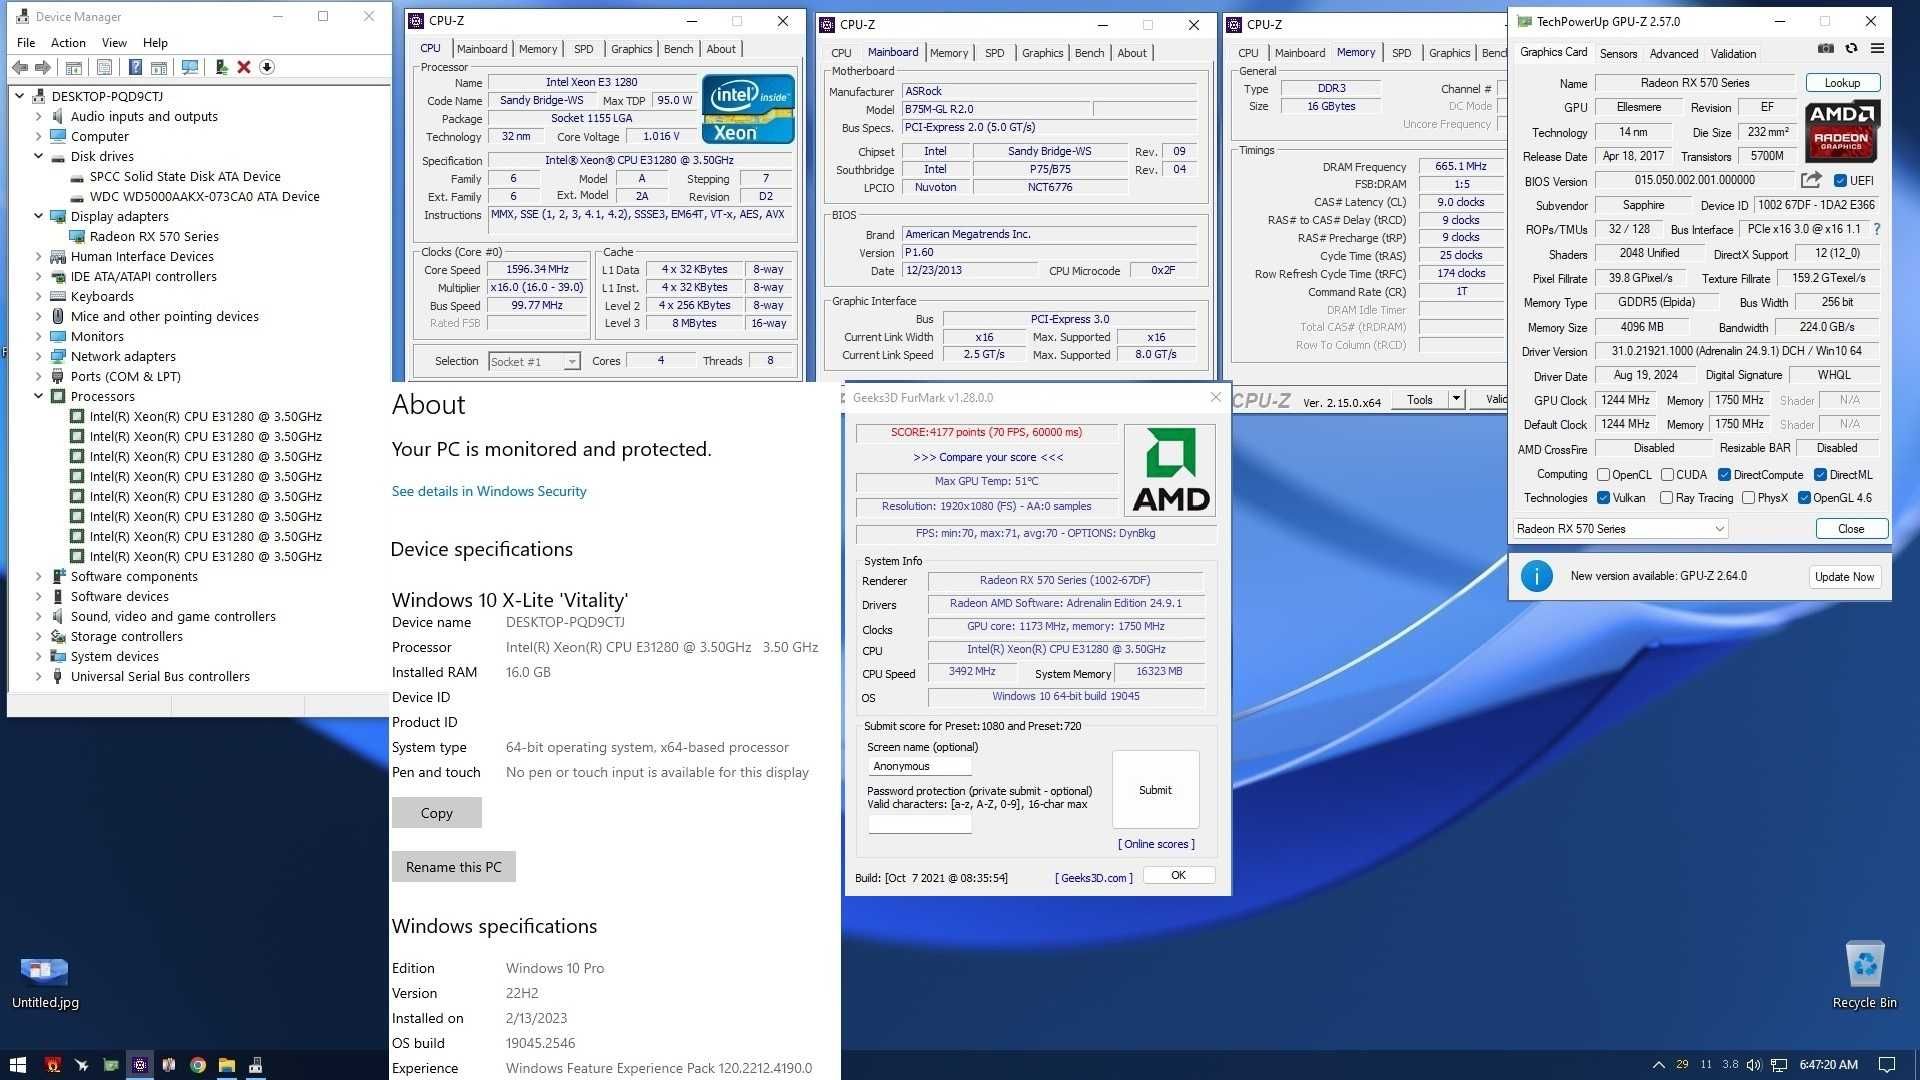Show hidden tray icons chevron

[x=1658, y=1065]
